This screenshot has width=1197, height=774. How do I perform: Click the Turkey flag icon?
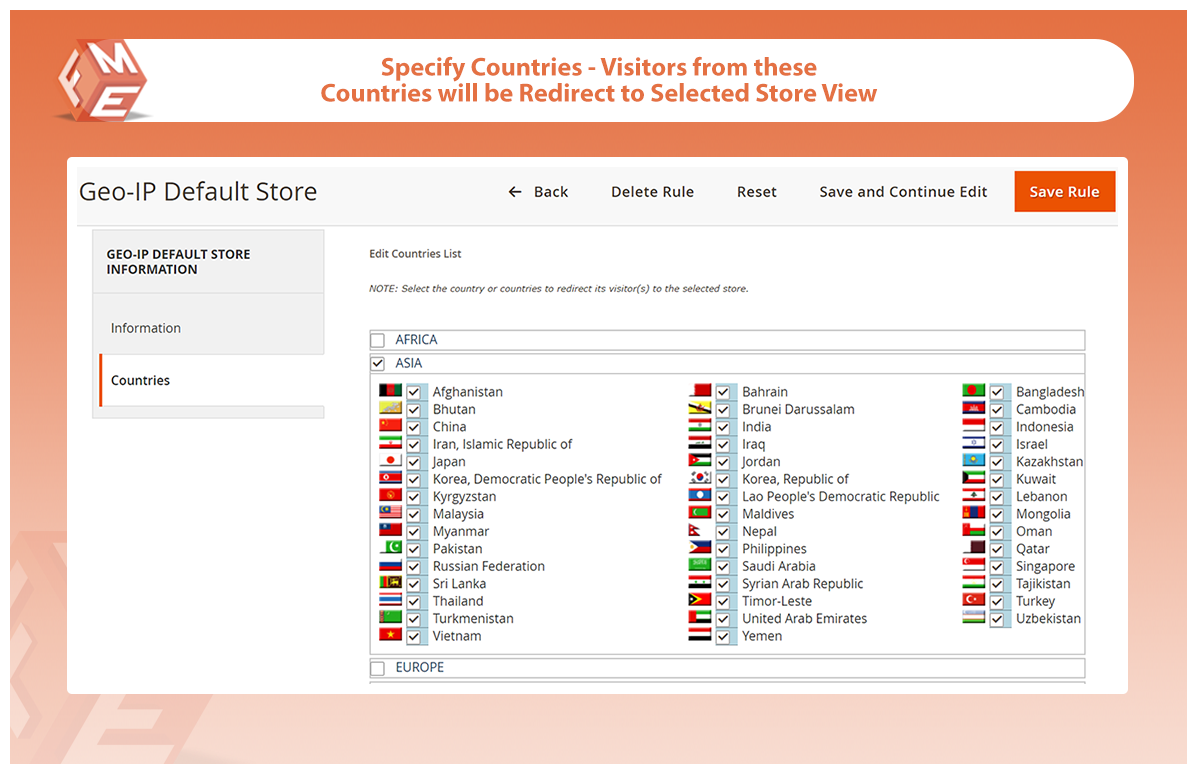tap(973, 600)
